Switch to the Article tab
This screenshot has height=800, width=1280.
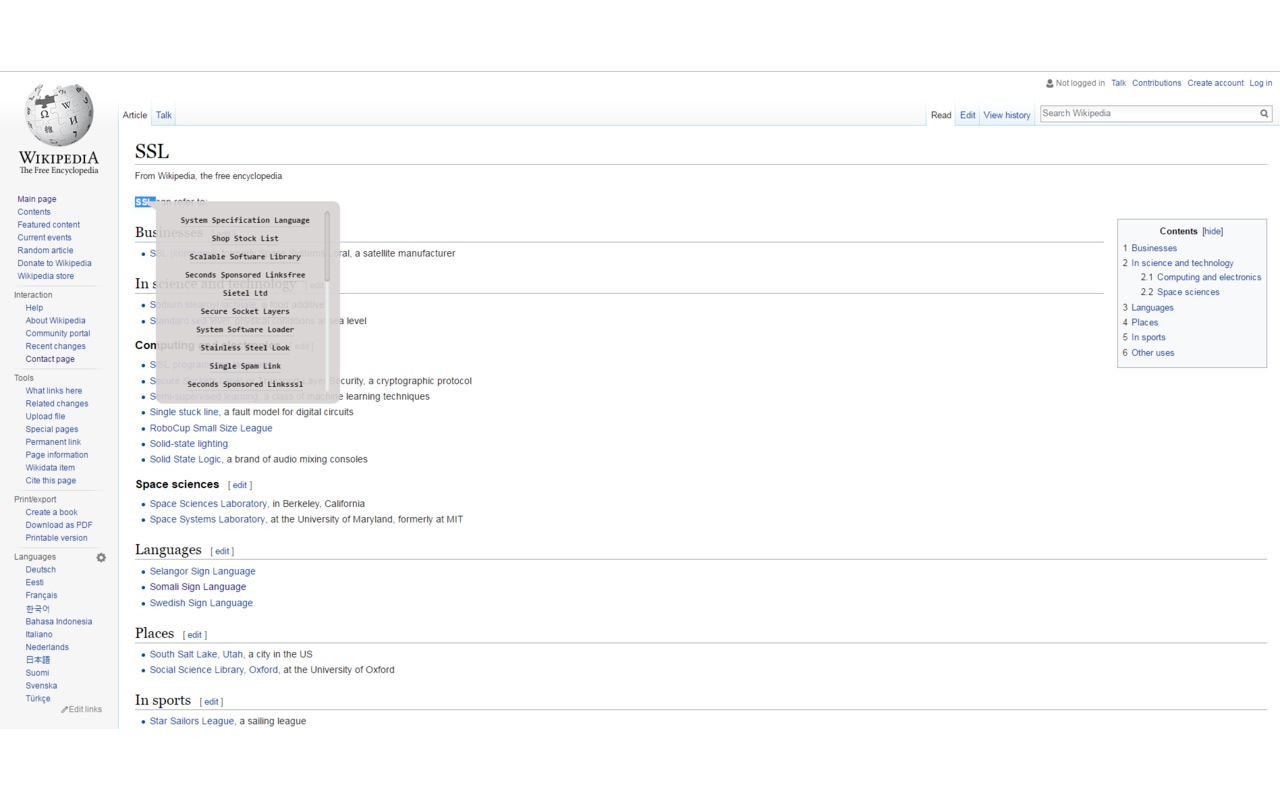pyautogui.click(x=135, y=115)
